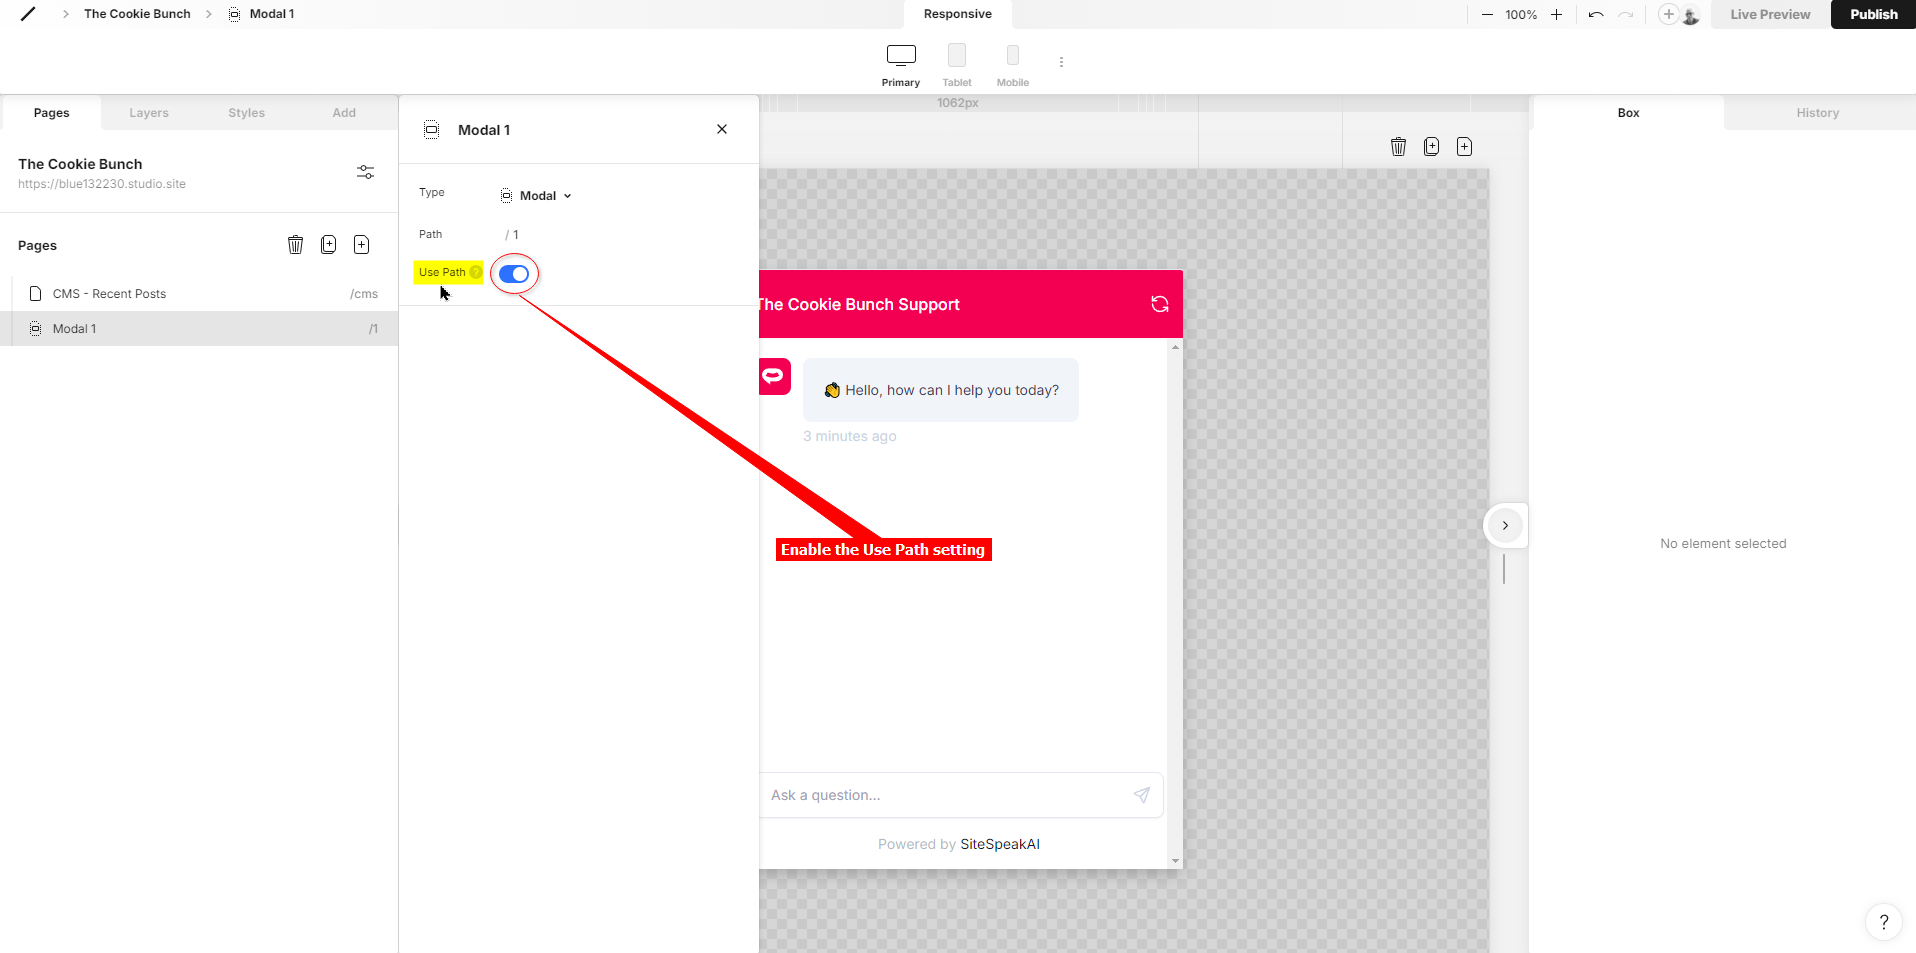1916x953 pixels.
Task: Click the chat bot avatar icon
Action: pyautogui.click(x=775, y=377)
